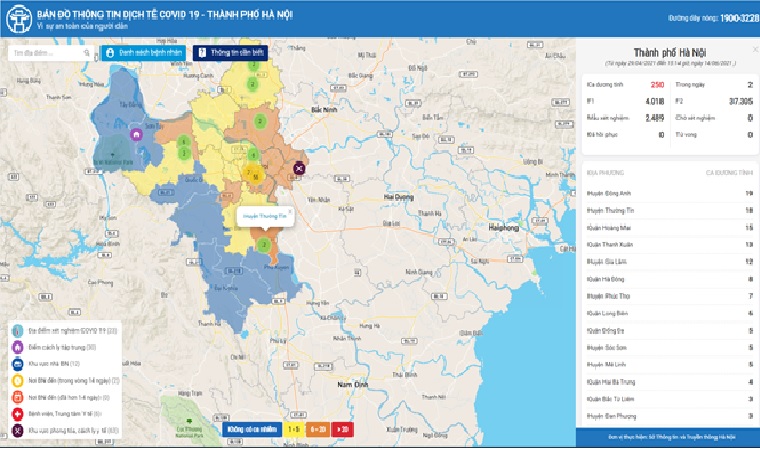
Task: Close the Huyện Thường Tín map popup
Action: [x=290, y=211]
